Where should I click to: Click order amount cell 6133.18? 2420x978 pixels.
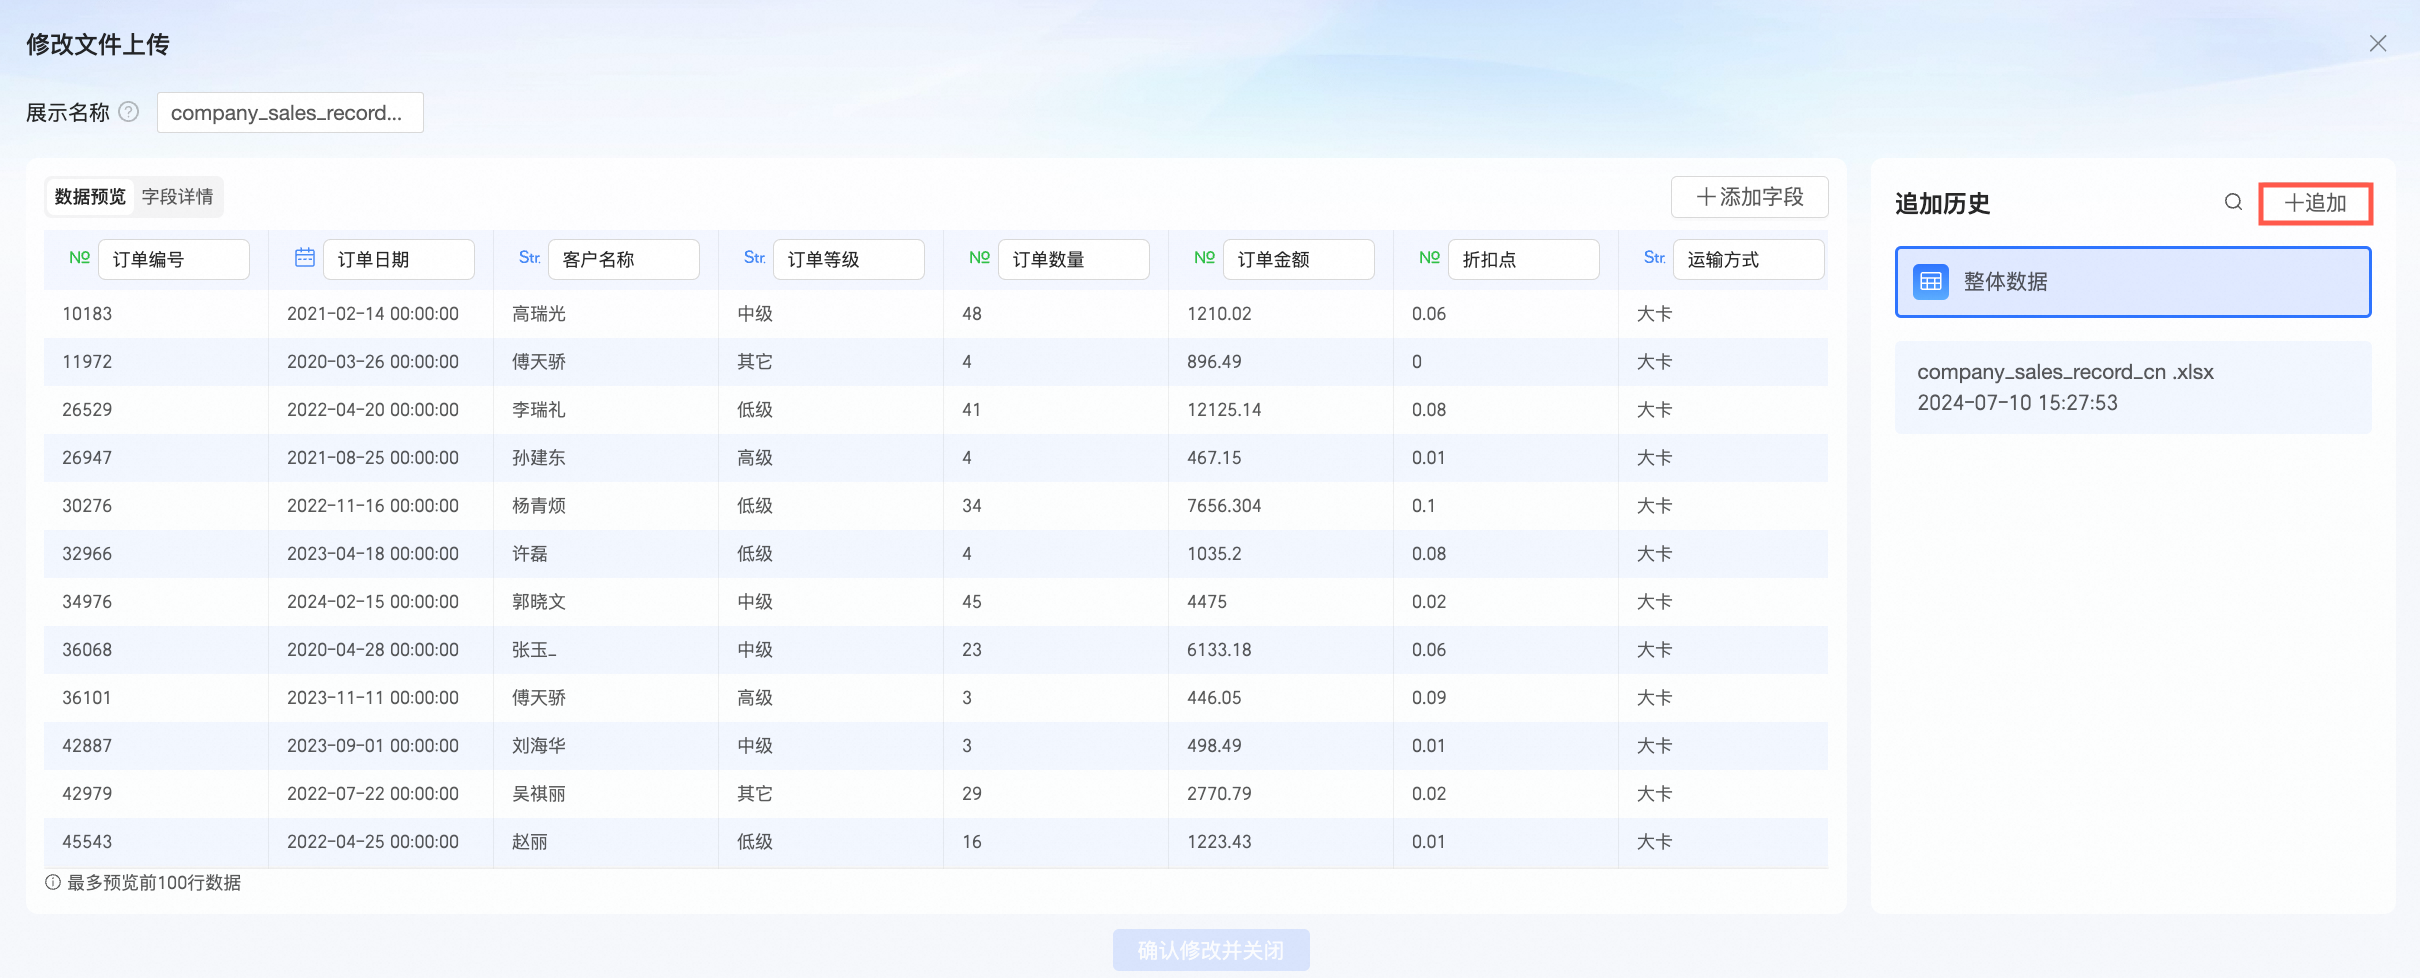click(x=1219, y=650)
